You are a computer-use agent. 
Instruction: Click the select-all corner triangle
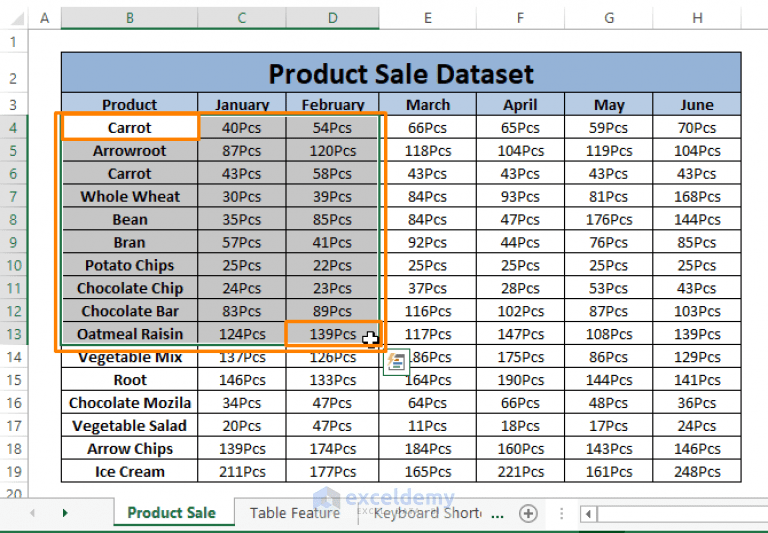(17, 19)
